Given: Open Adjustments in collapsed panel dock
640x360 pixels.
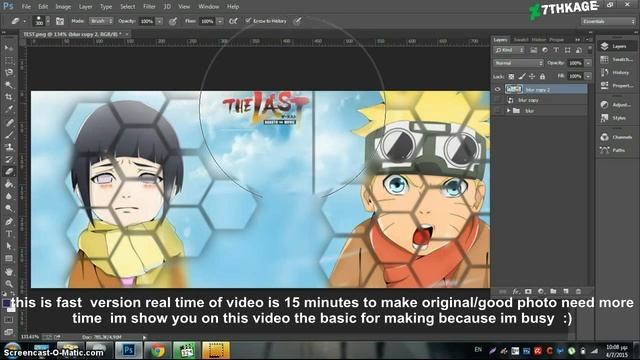Looking at the screenshot, I should pos(616,105).
